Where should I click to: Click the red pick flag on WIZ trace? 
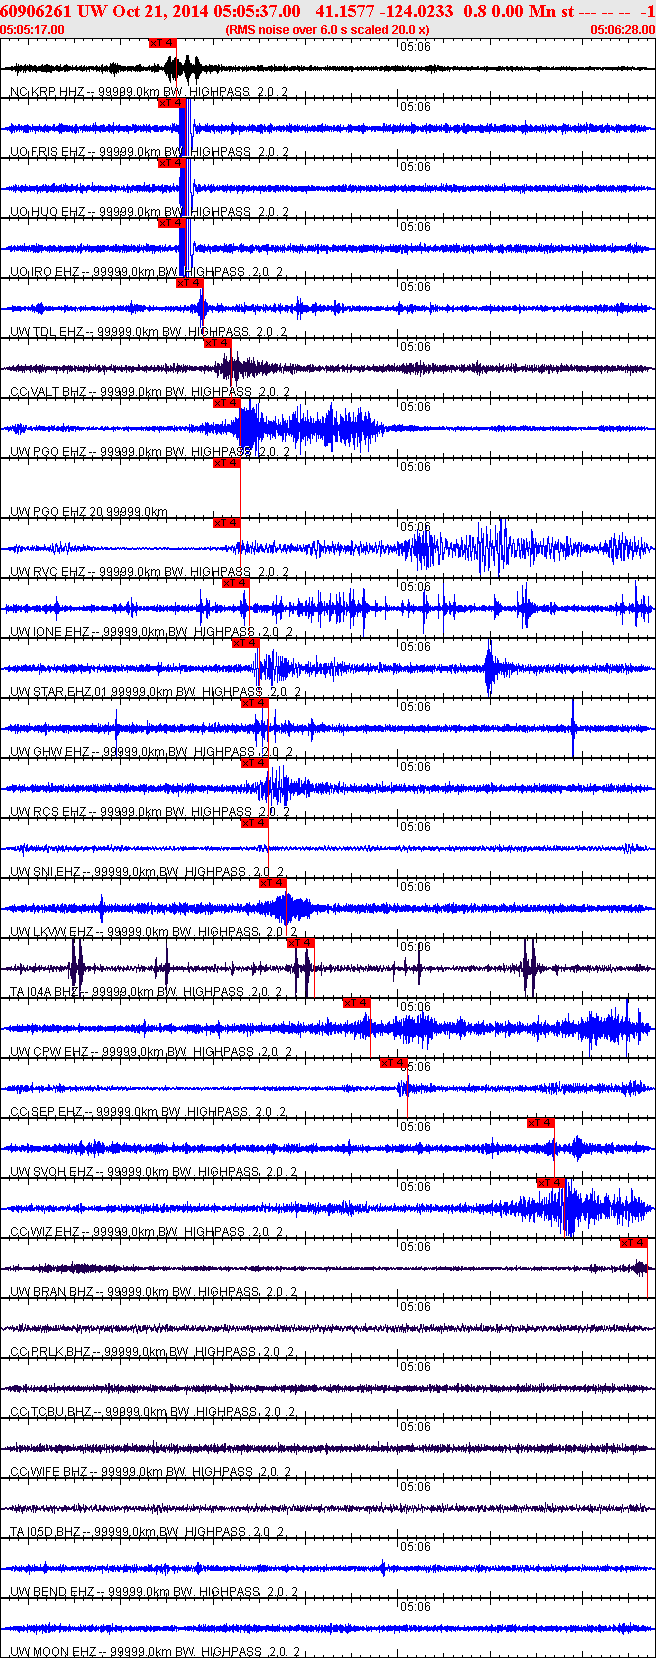550,1183
